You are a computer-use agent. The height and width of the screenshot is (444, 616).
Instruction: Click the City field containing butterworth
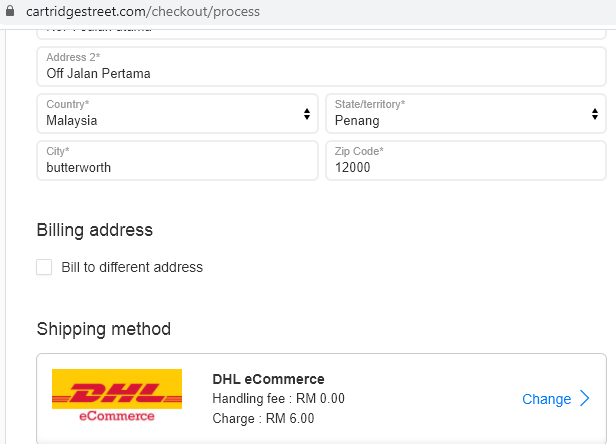[177, 161]
